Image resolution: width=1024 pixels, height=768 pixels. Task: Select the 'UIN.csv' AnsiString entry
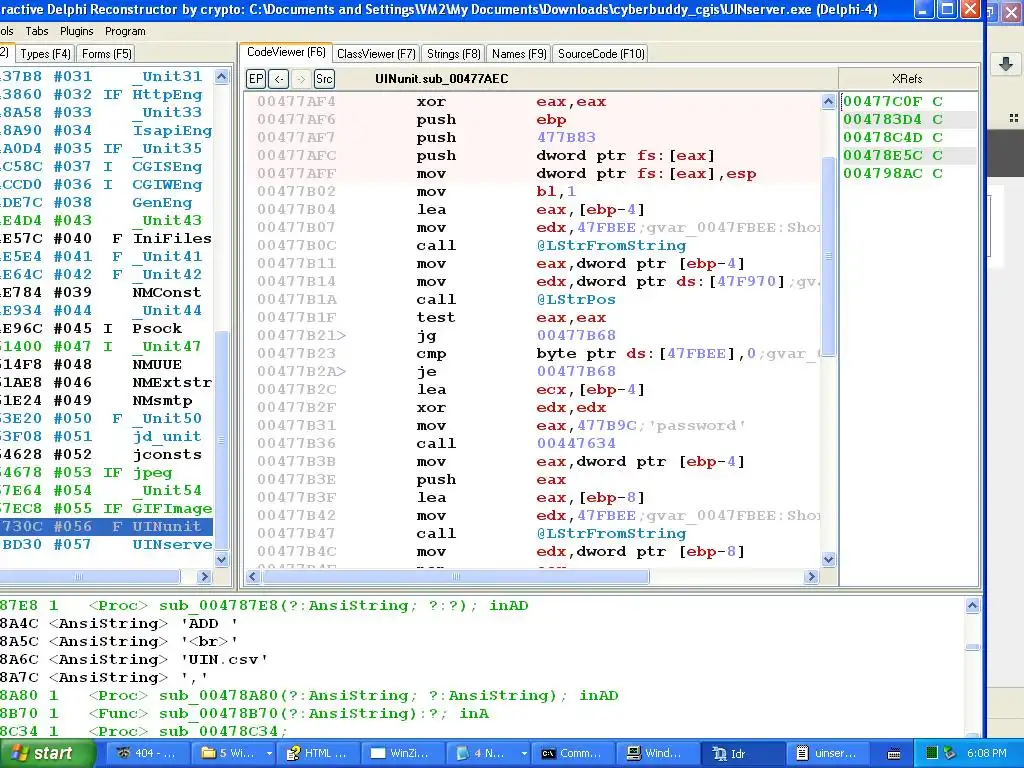[482, 660]
